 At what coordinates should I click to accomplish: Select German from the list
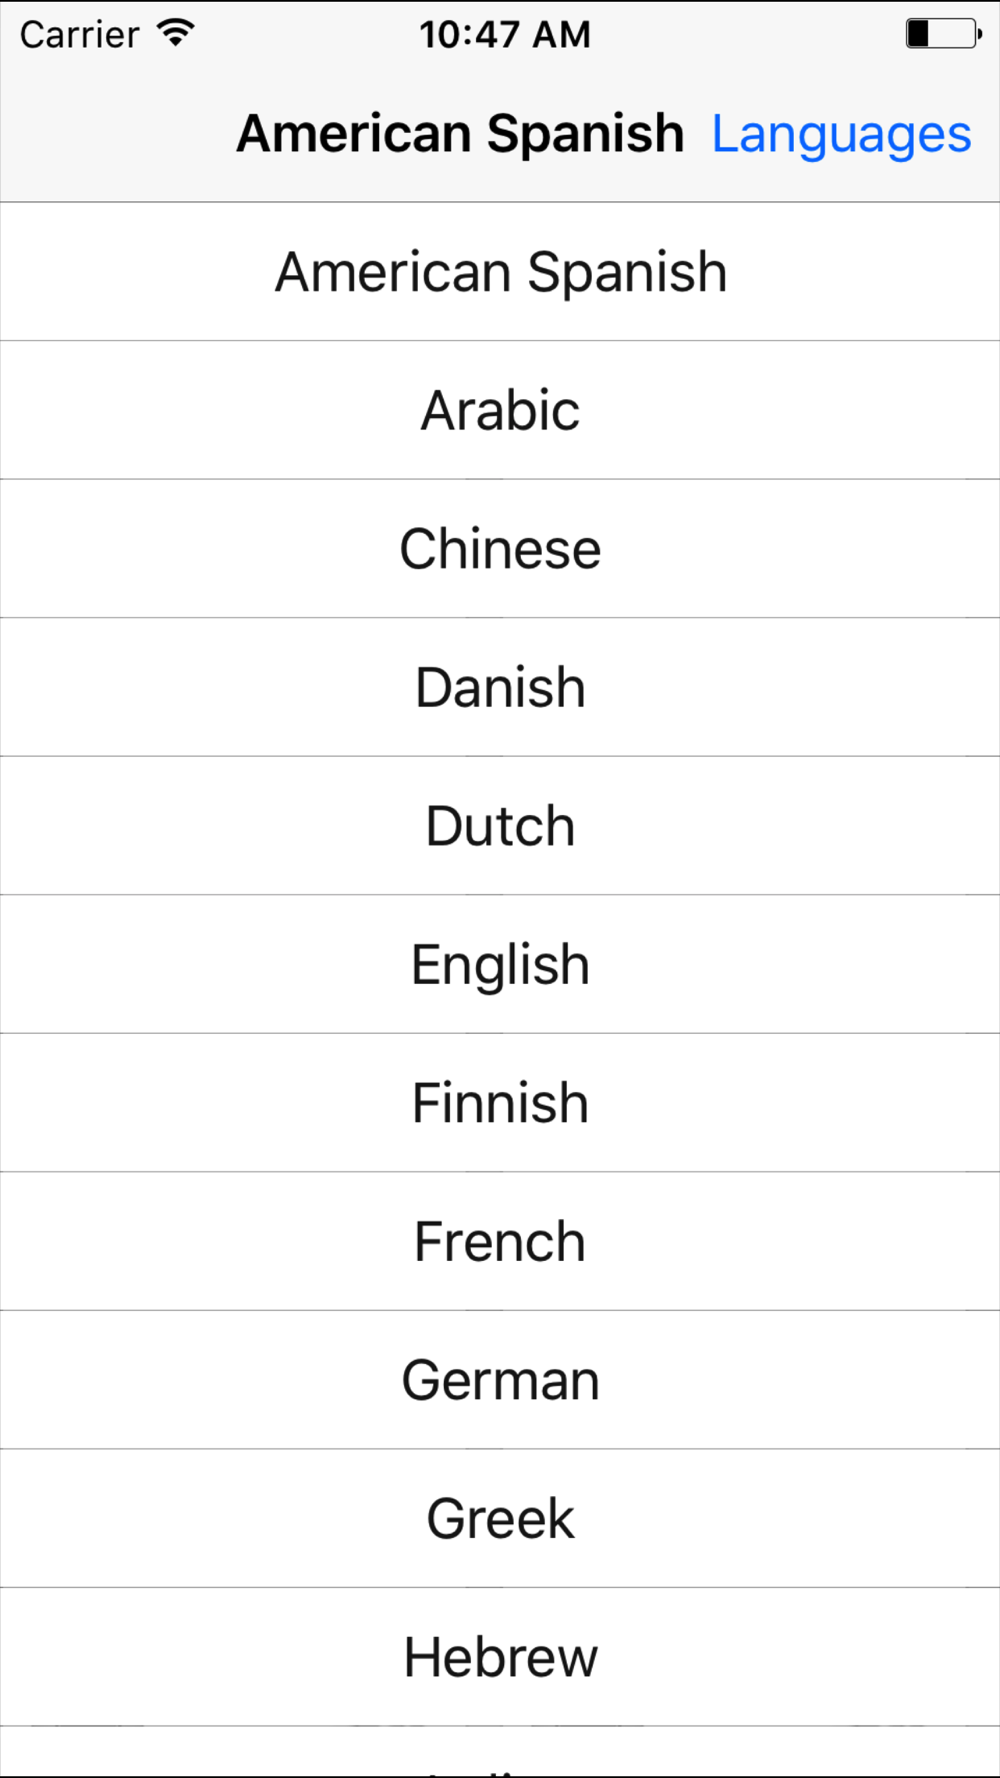(x=500, y=1380)
